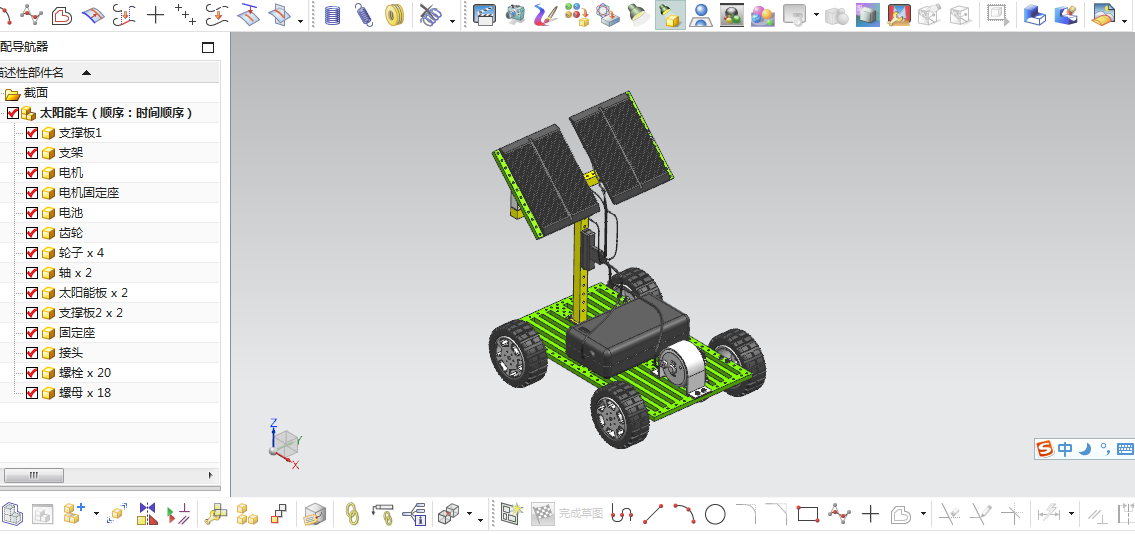Click the sketch profile curve tool
This screenshot has height=534, width=1135.
622,514
